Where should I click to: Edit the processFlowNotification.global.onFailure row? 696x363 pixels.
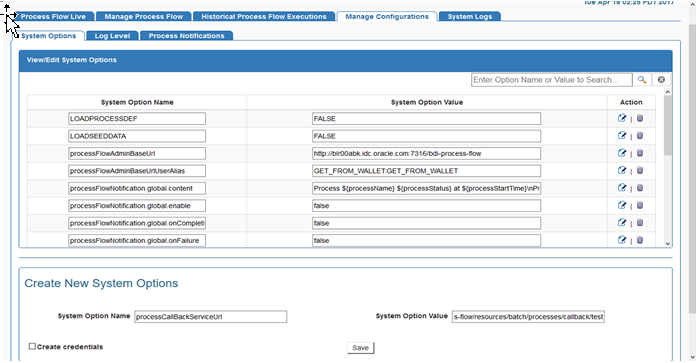622,240
